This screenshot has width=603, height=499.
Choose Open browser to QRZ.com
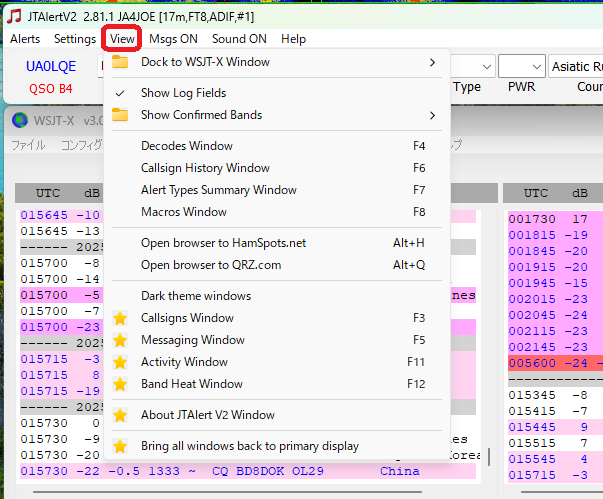pyautogui.click(x=277, y=265)
